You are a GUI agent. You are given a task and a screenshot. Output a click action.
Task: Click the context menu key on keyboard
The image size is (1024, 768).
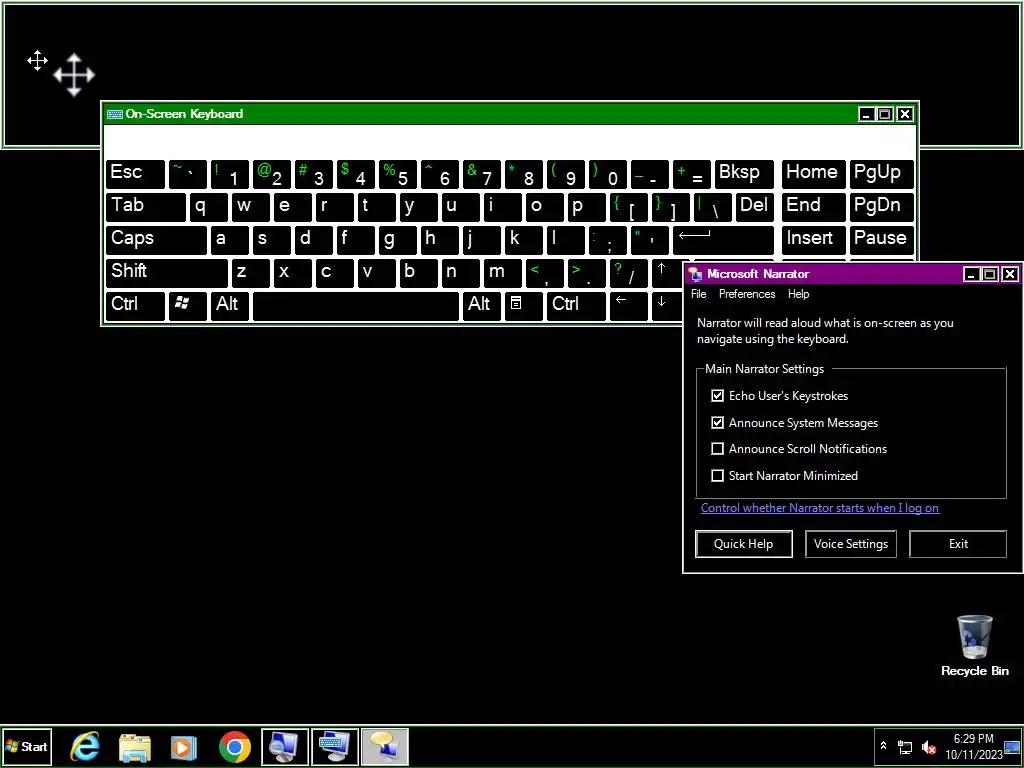[x=524, y=305]
